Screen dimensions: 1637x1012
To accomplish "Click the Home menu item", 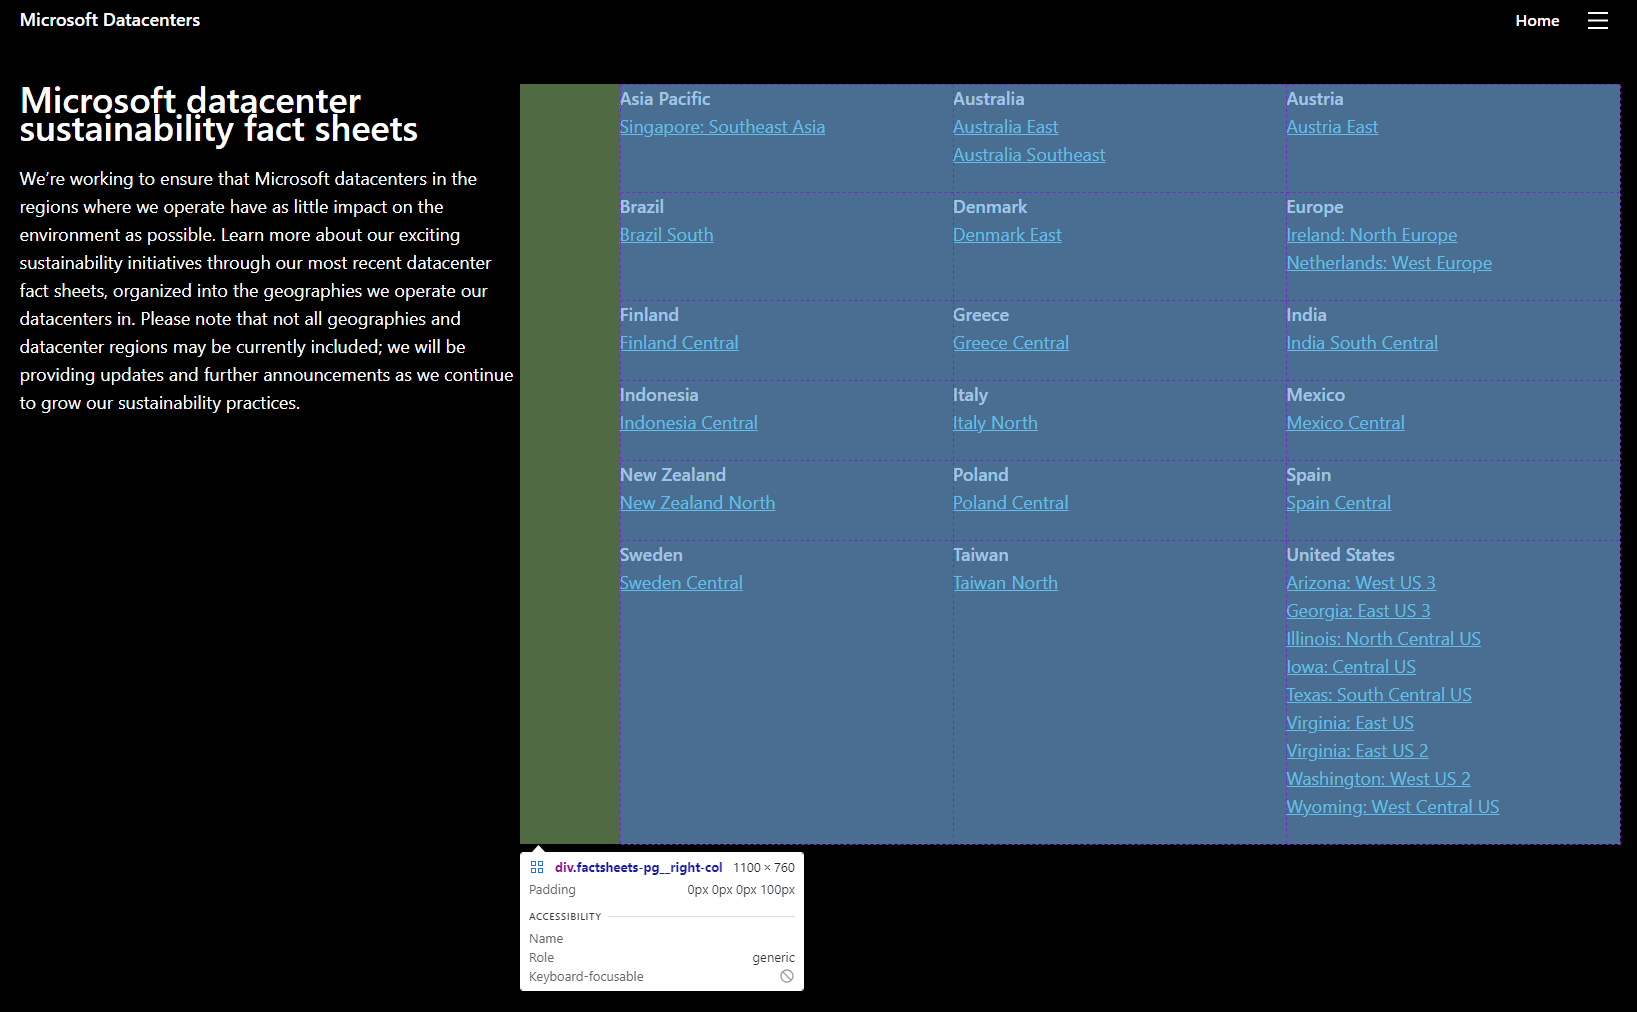I will tap(1537, 20).
